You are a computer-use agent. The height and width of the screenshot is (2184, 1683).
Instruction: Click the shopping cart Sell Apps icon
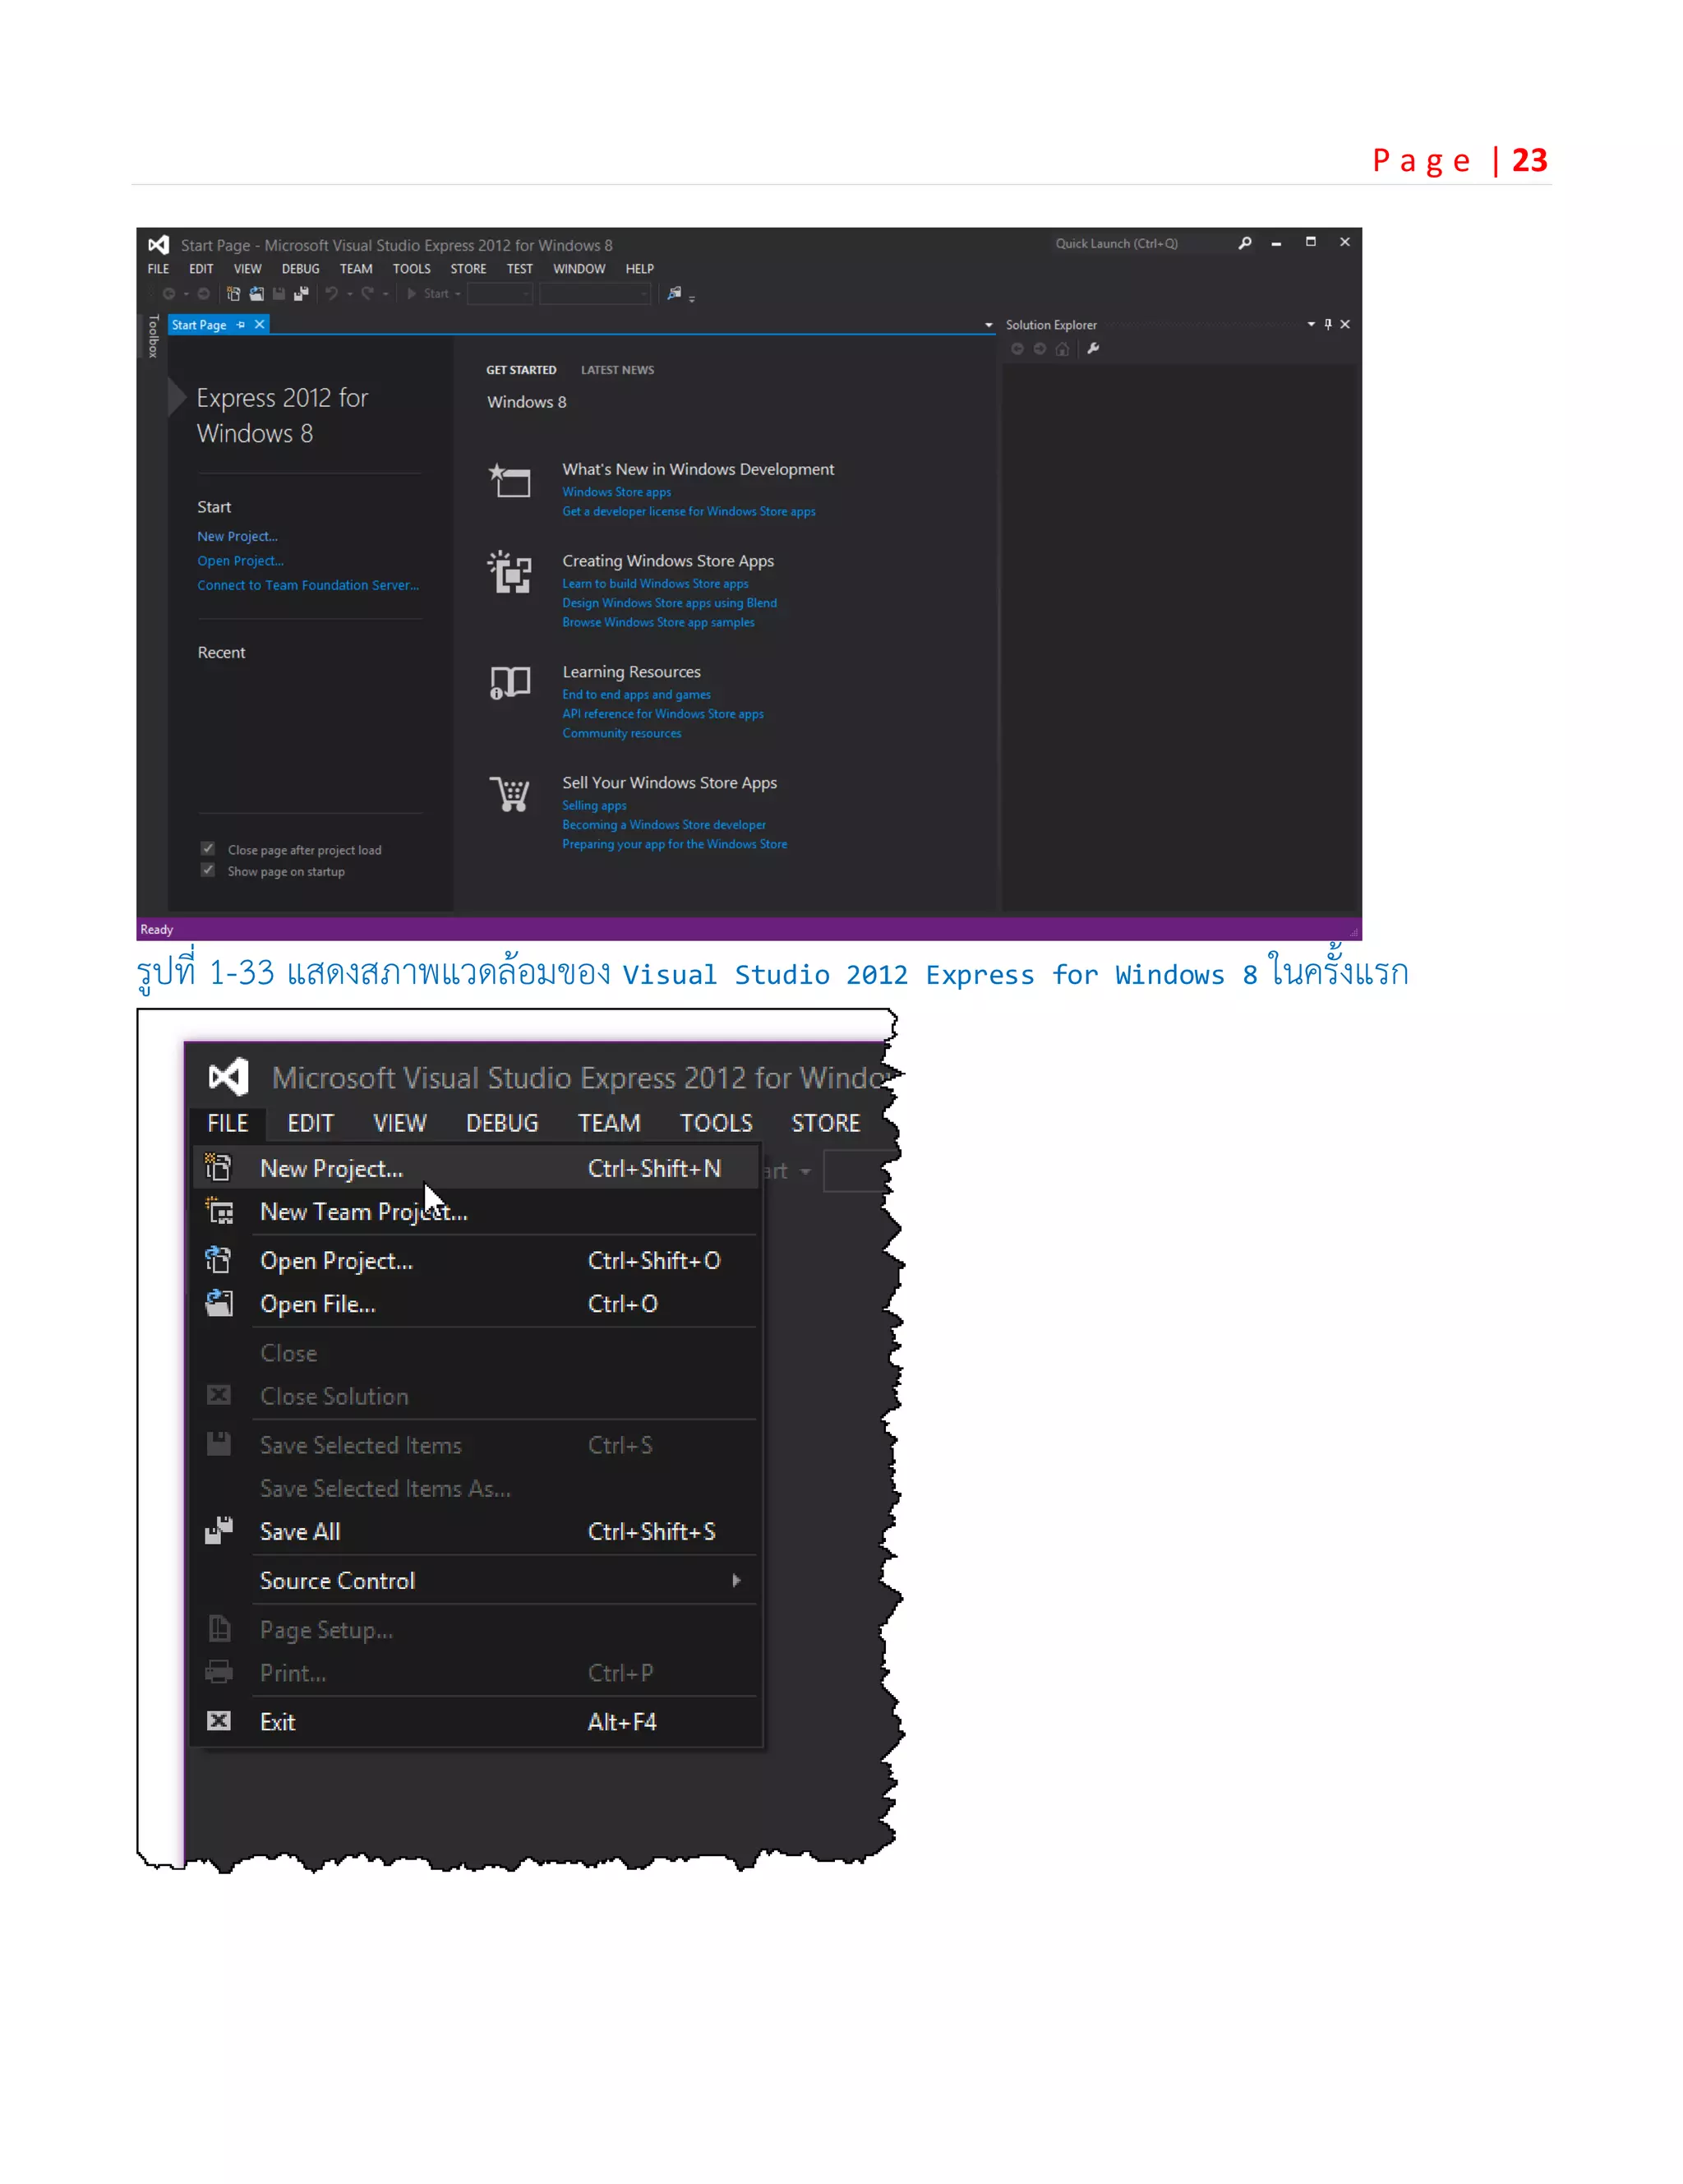point(509,795)
